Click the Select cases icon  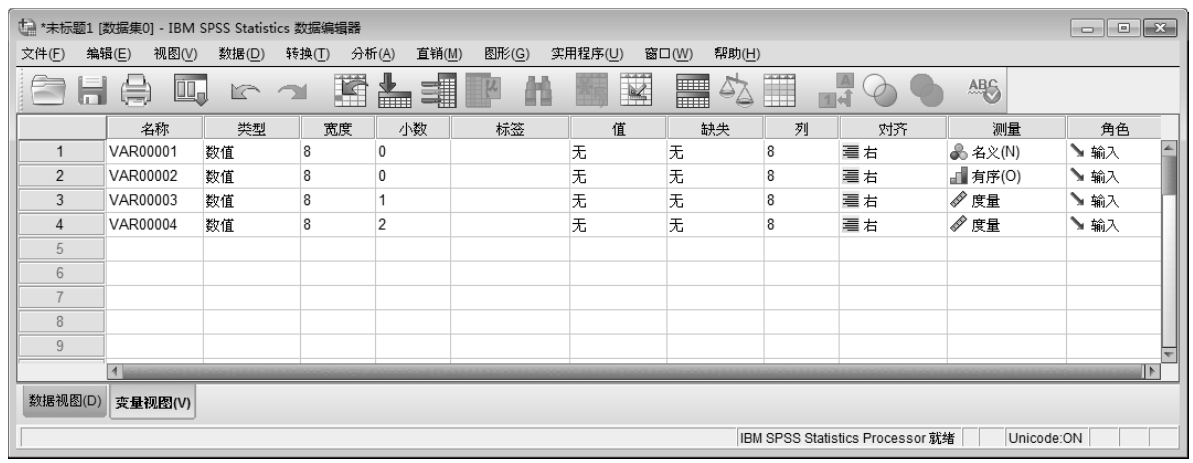click(780, 90)
